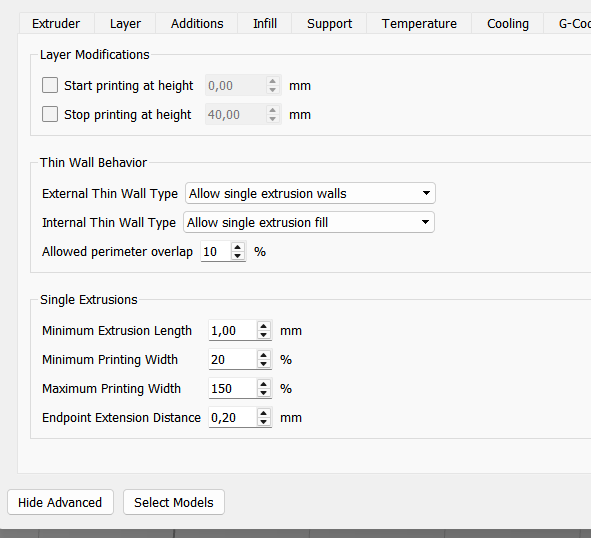Open Internal Thin Wall Type dropdown
The width and height of the screenshot is (591, 538).
[x=309, y=222]
